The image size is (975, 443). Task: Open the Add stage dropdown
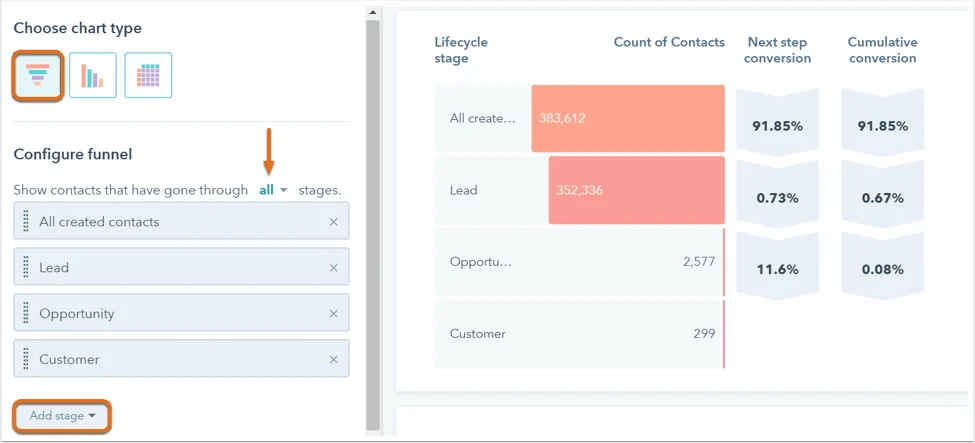(62, 416)
